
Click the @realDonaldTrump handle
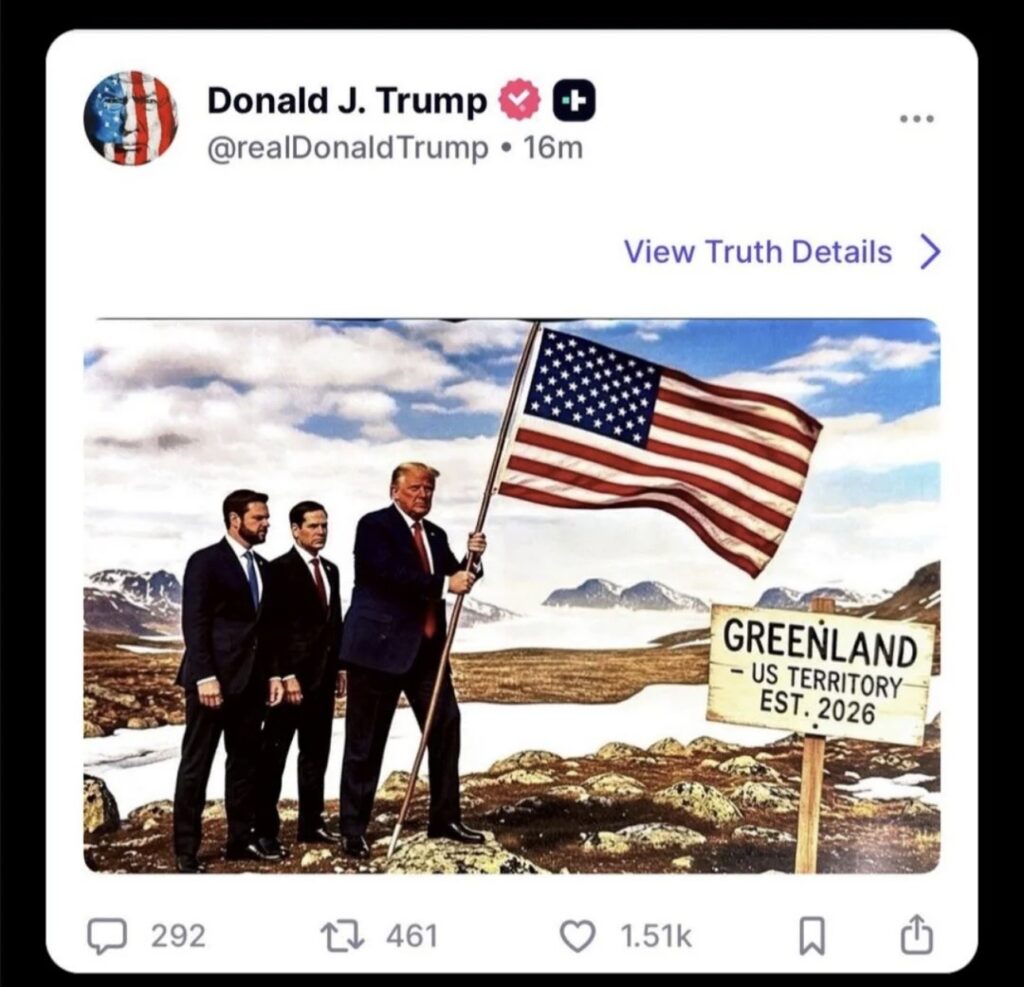point(347,148)
